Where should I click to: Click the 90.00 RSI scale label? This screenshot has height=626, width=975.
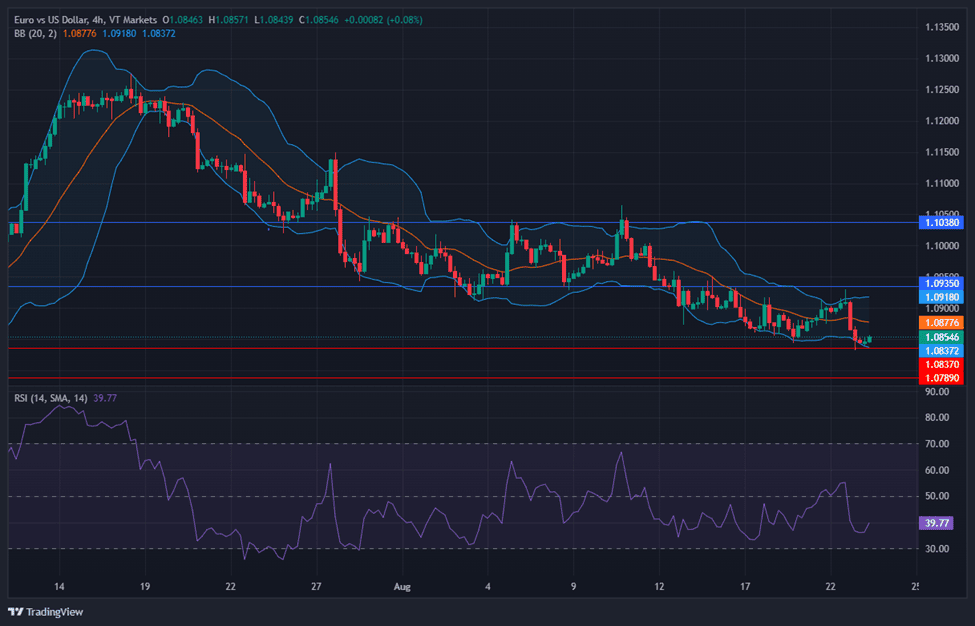click(936, 391)
